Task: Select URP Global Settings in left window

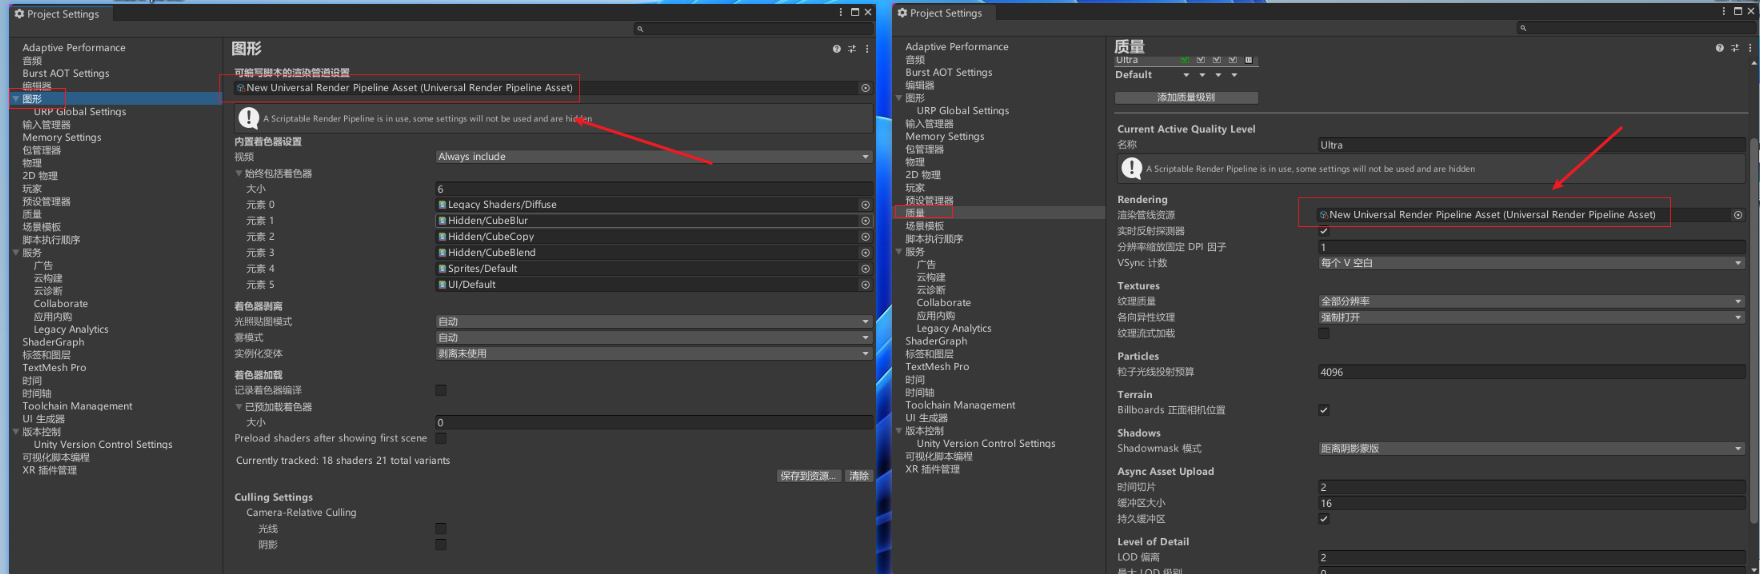Action: click(80, 112)
